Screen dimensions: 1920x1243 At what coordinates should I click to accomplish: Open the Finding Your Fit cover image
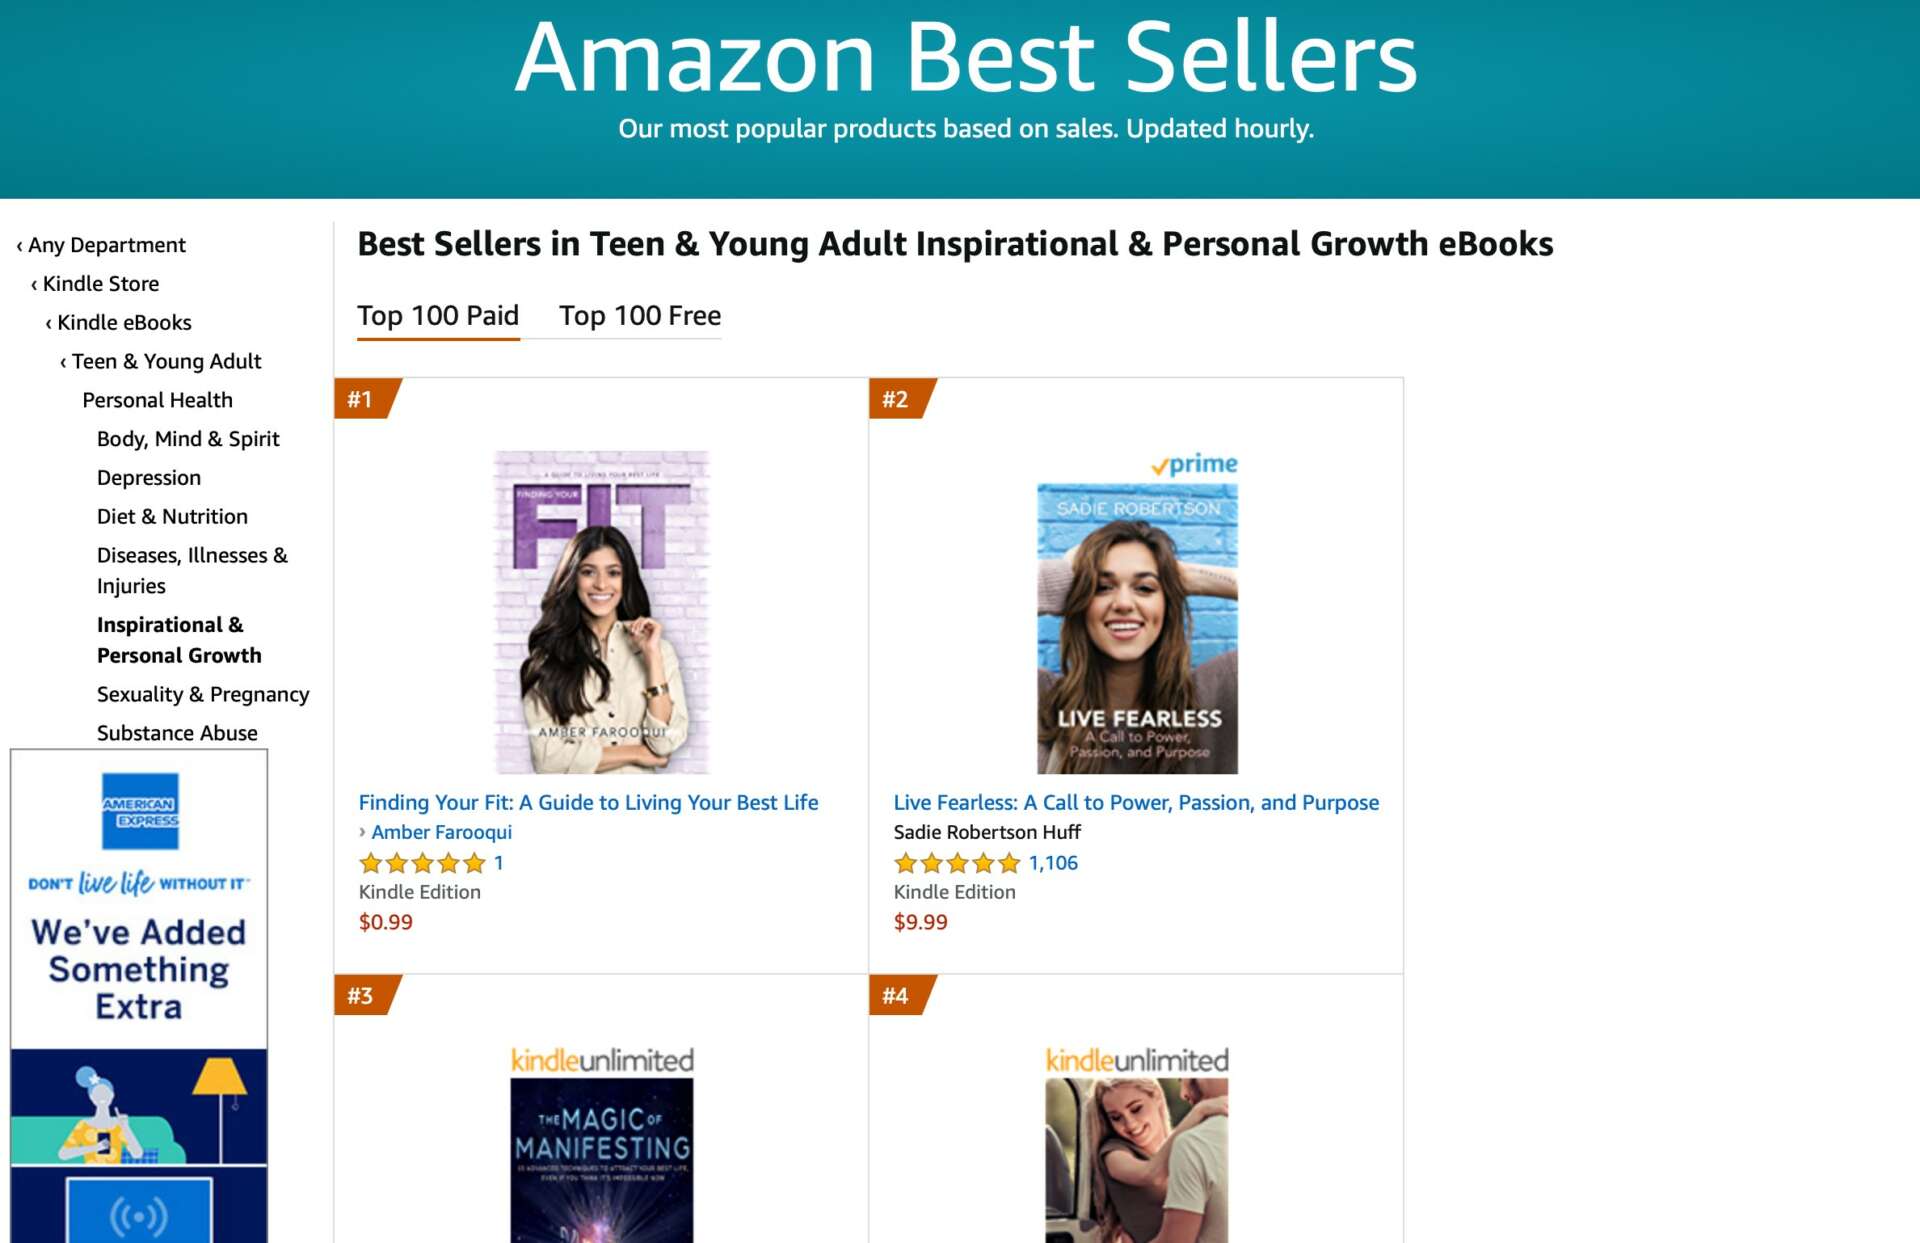(602, 611)
